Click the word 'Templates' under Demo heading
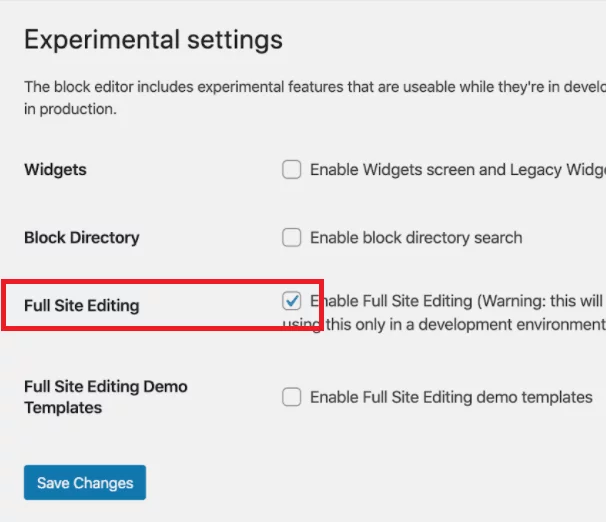This screenshot has height=522, width=606. point(63,408)
